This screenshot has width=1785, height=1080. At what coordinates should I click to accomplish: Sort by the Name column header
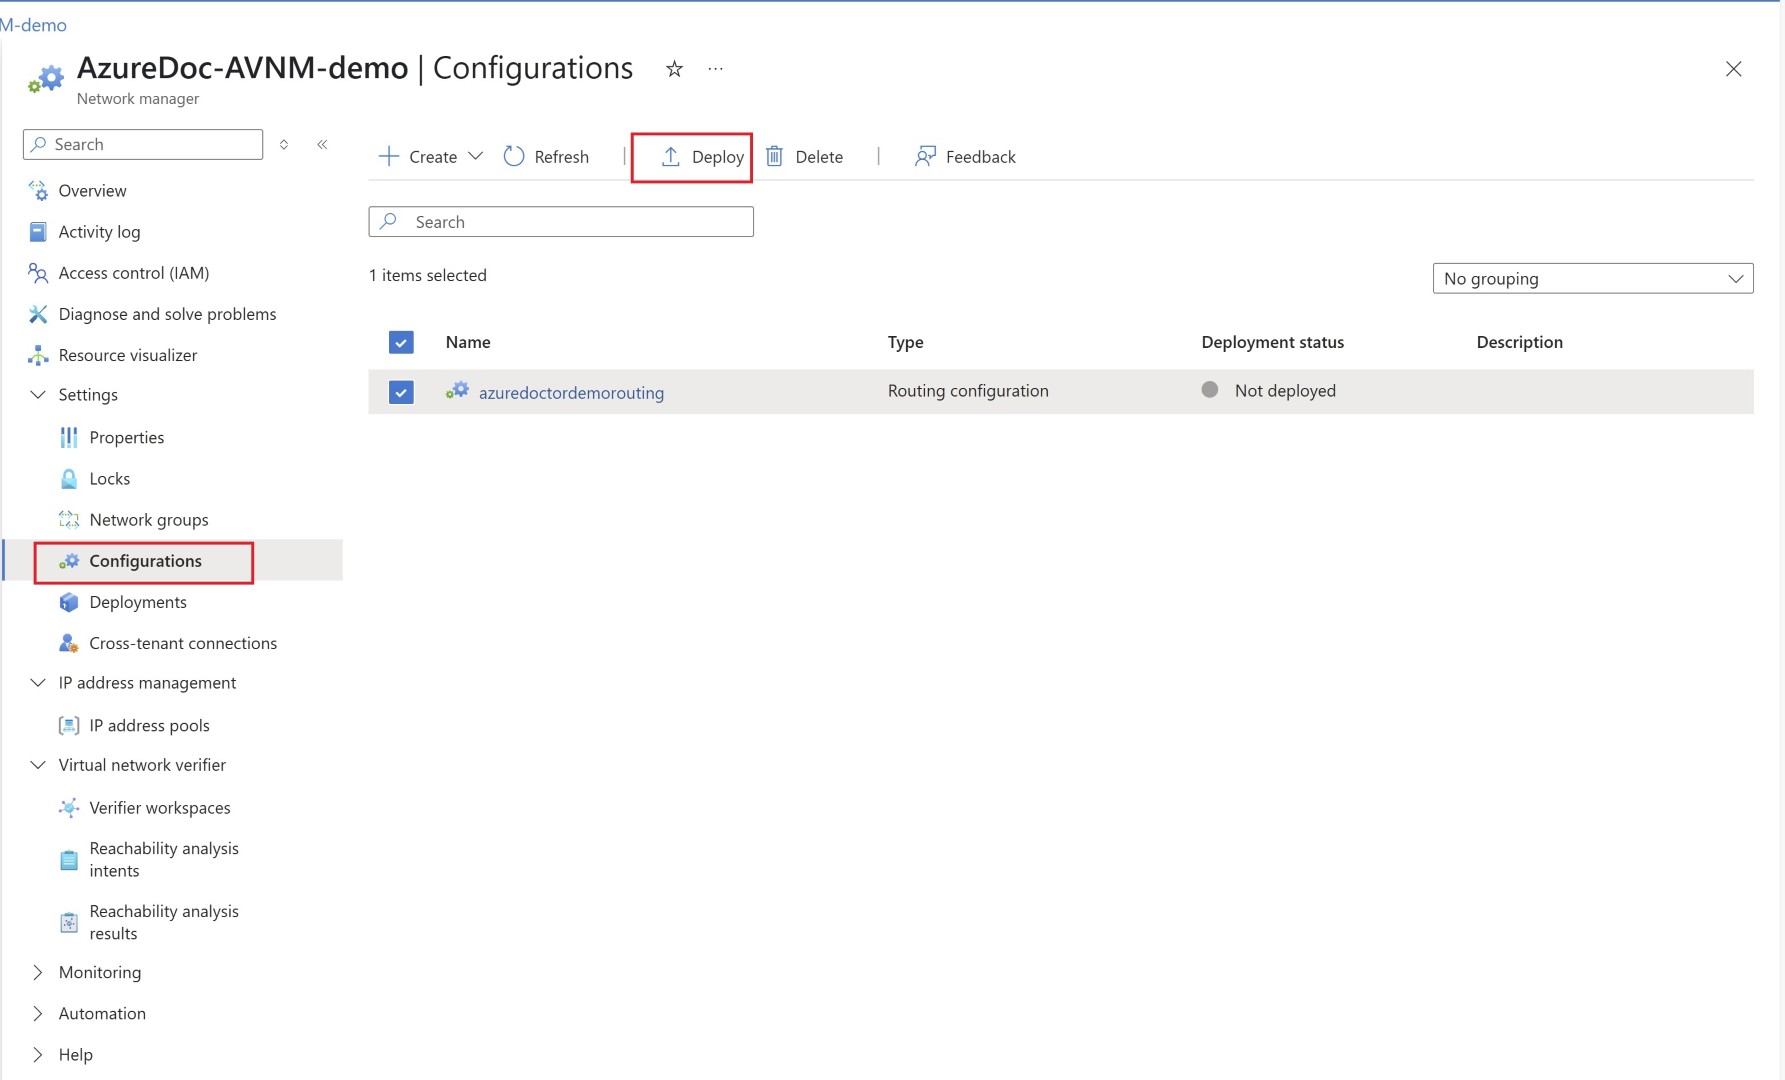click(x=468, y=342)
